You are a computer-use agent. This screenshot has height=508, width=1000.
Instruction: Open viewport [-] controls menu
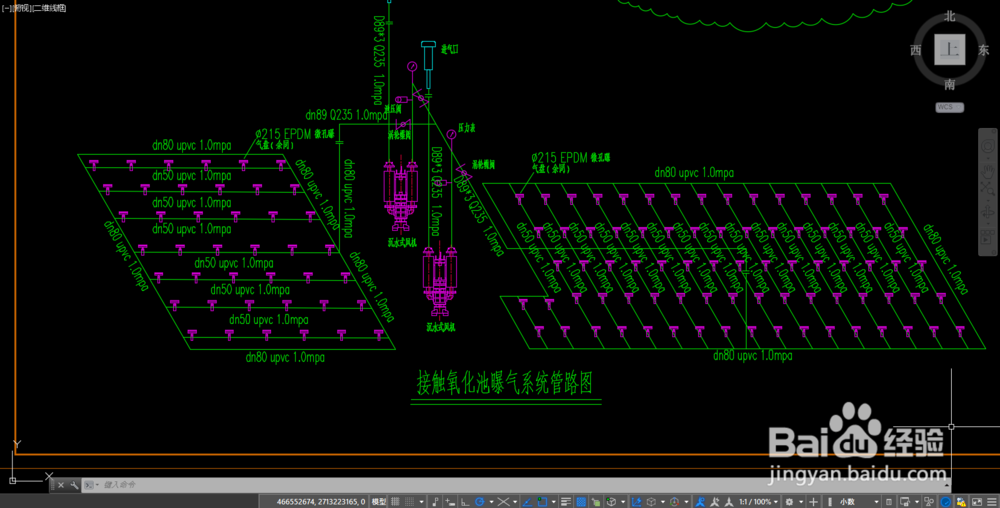pos(6,8)
